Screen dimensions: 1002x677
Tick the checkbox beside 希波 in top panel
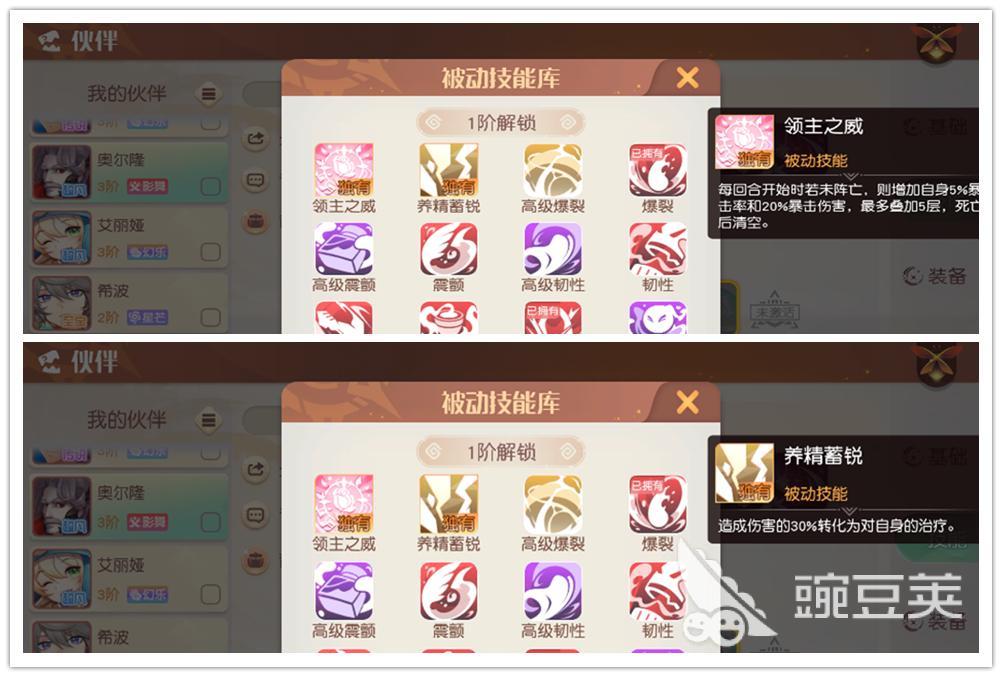[x=210, y=317]
